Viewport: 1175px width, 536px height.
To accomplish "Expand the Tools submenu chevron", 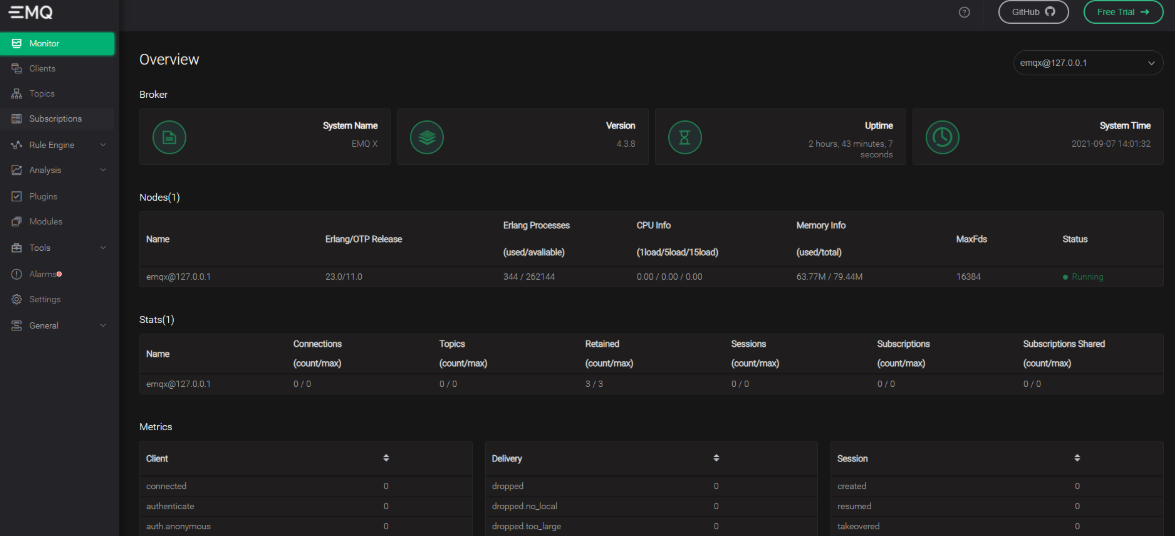I will pos(103,247).
